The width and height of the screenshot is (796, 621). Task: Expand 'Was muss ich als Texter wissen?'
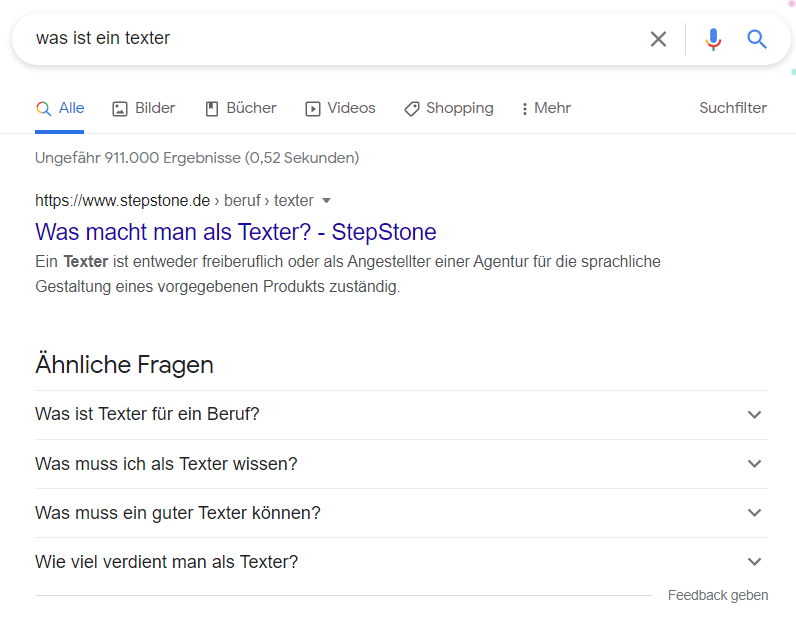(401, 464)
